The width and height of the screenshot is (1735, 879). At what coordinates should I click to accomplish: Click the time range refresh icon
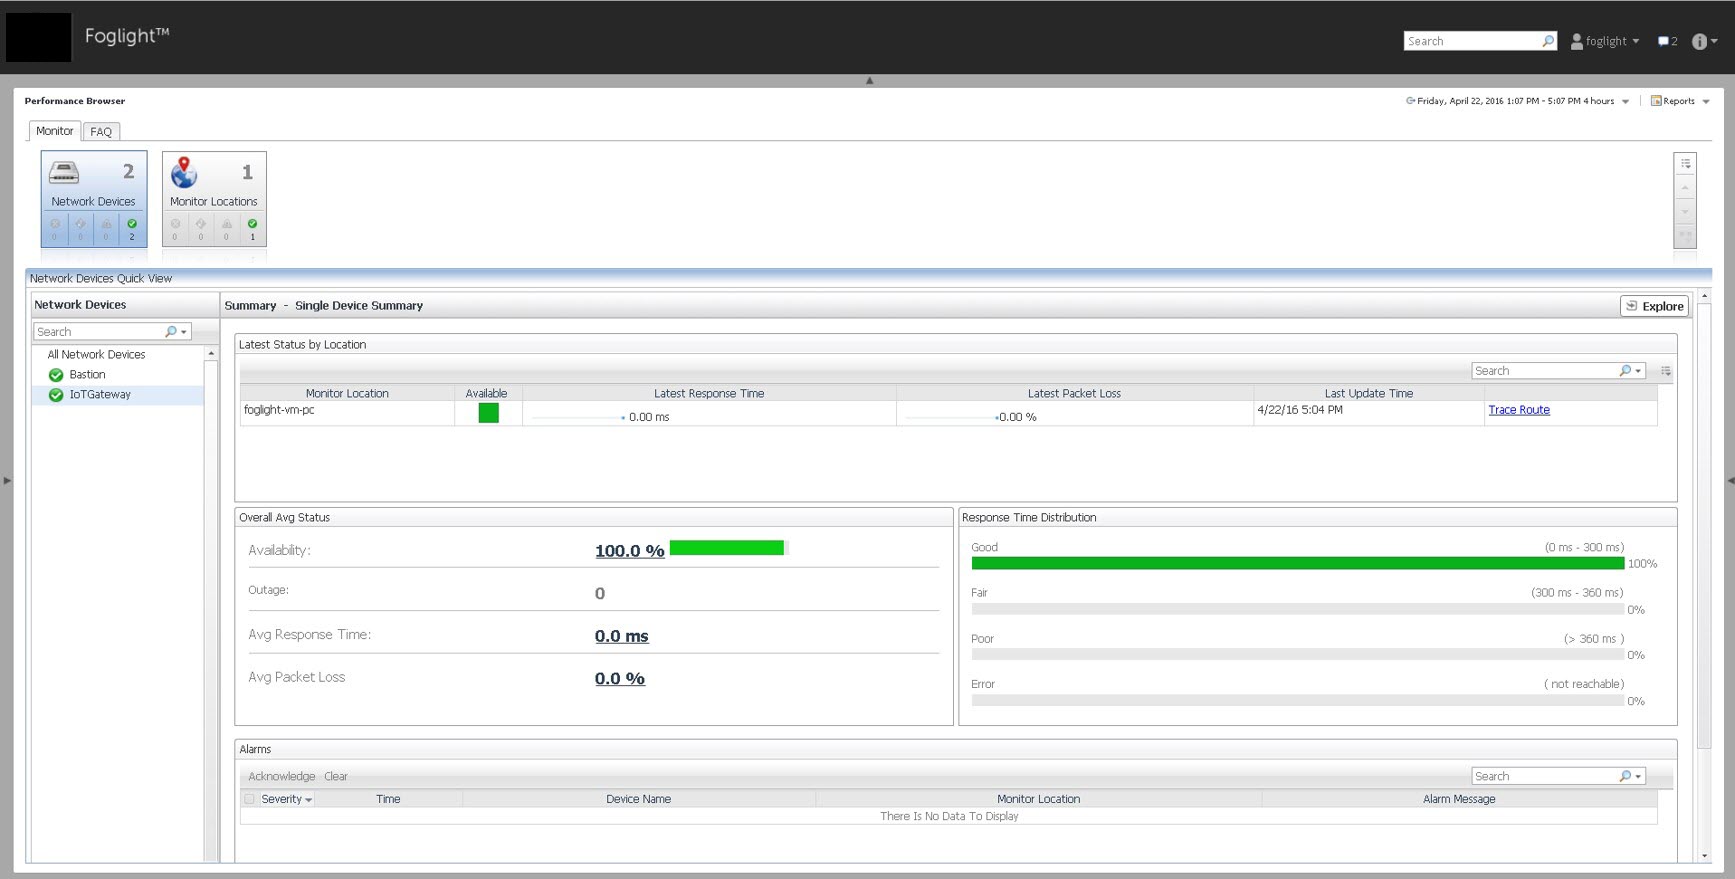point(1411,101)
